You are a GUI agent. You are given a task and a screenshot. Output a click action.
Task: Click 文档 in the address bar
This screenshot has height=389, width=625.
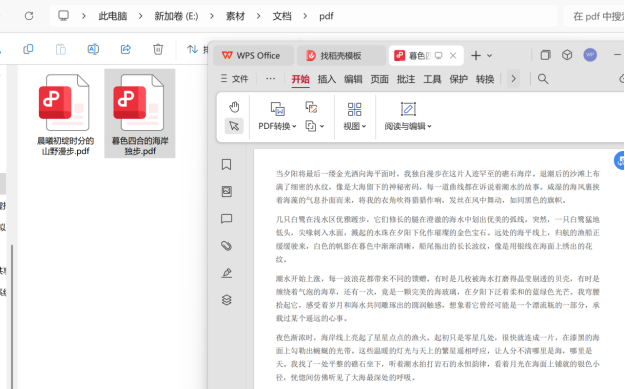(x=282, y=16)
